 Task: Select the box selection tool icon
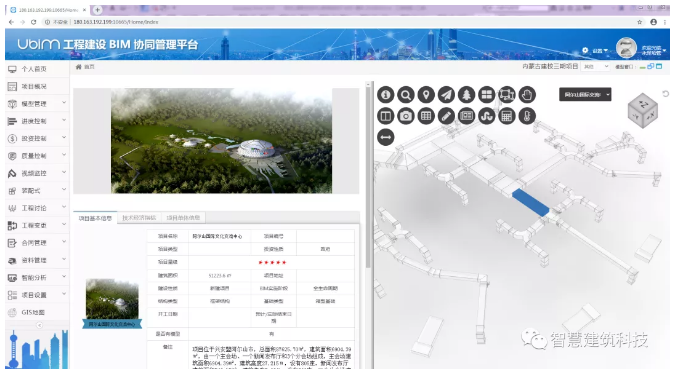(x=507, y=95)
